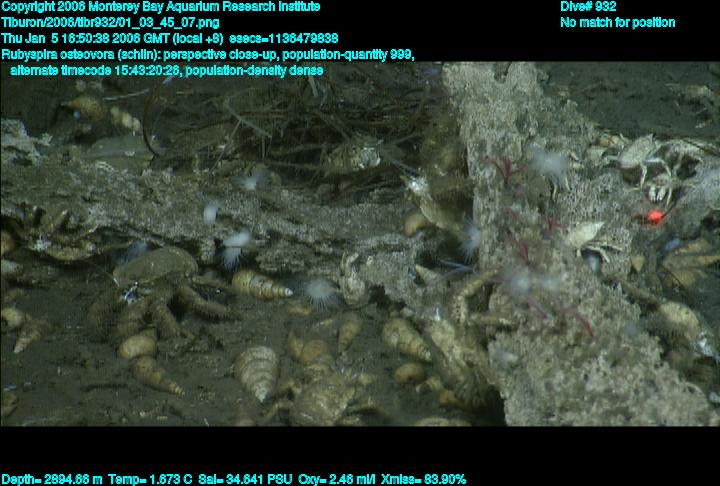
Task: Click the red laser dot in the image
Action: pos(654,217)
